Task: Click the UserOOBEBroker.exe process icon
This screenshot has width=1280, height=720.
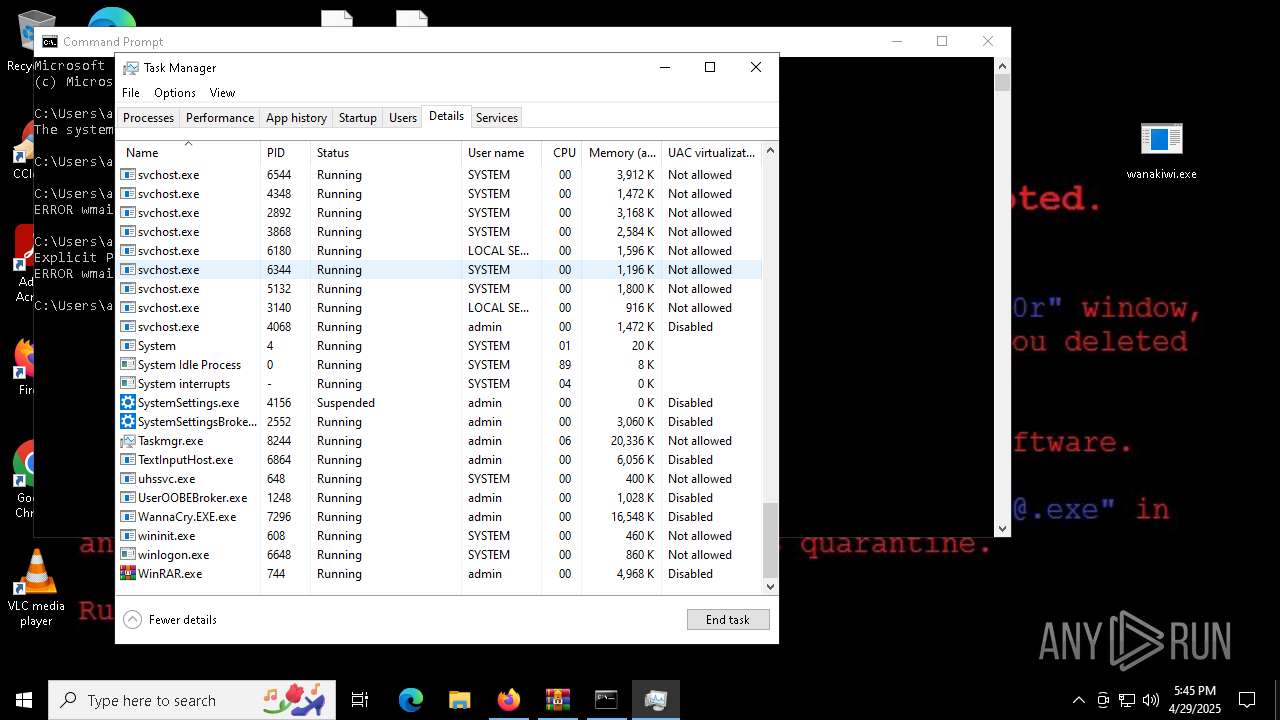Action: pyautogui.click(x=128, y=498)
